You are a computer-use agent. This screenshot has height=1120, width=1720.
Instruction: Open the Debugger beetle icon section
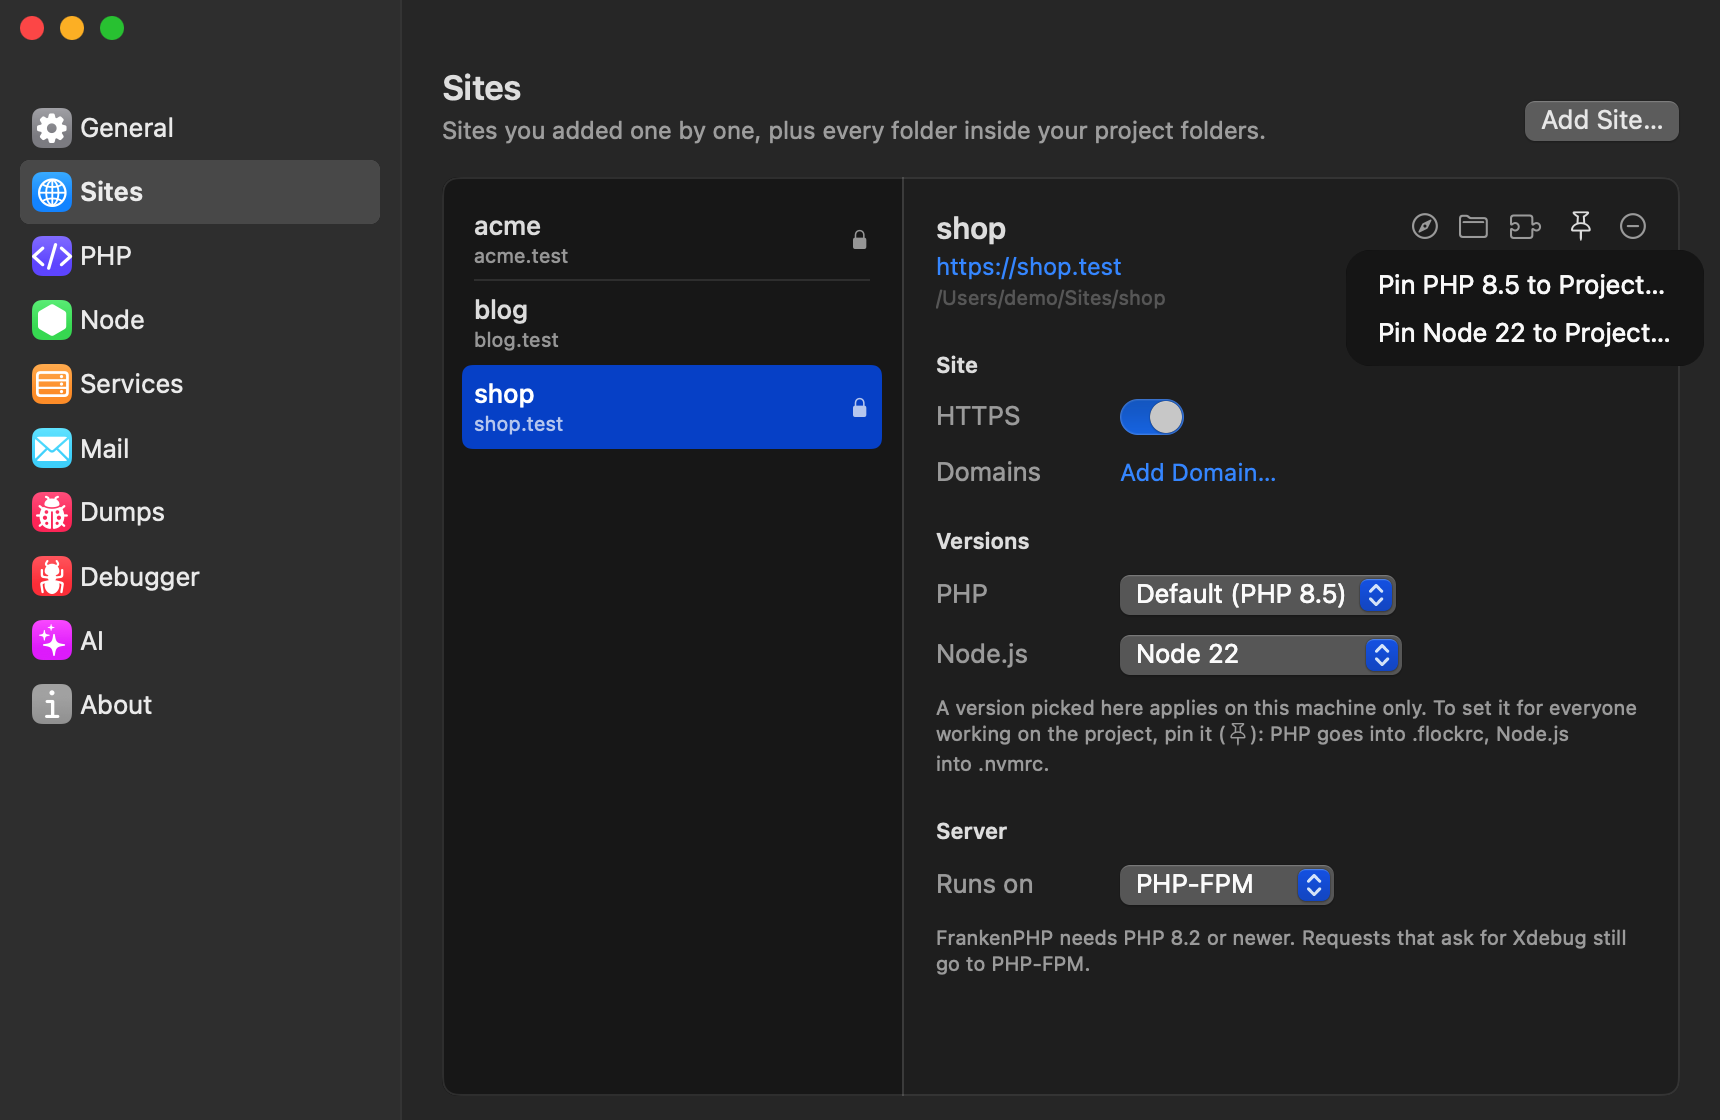coord(51,576)
